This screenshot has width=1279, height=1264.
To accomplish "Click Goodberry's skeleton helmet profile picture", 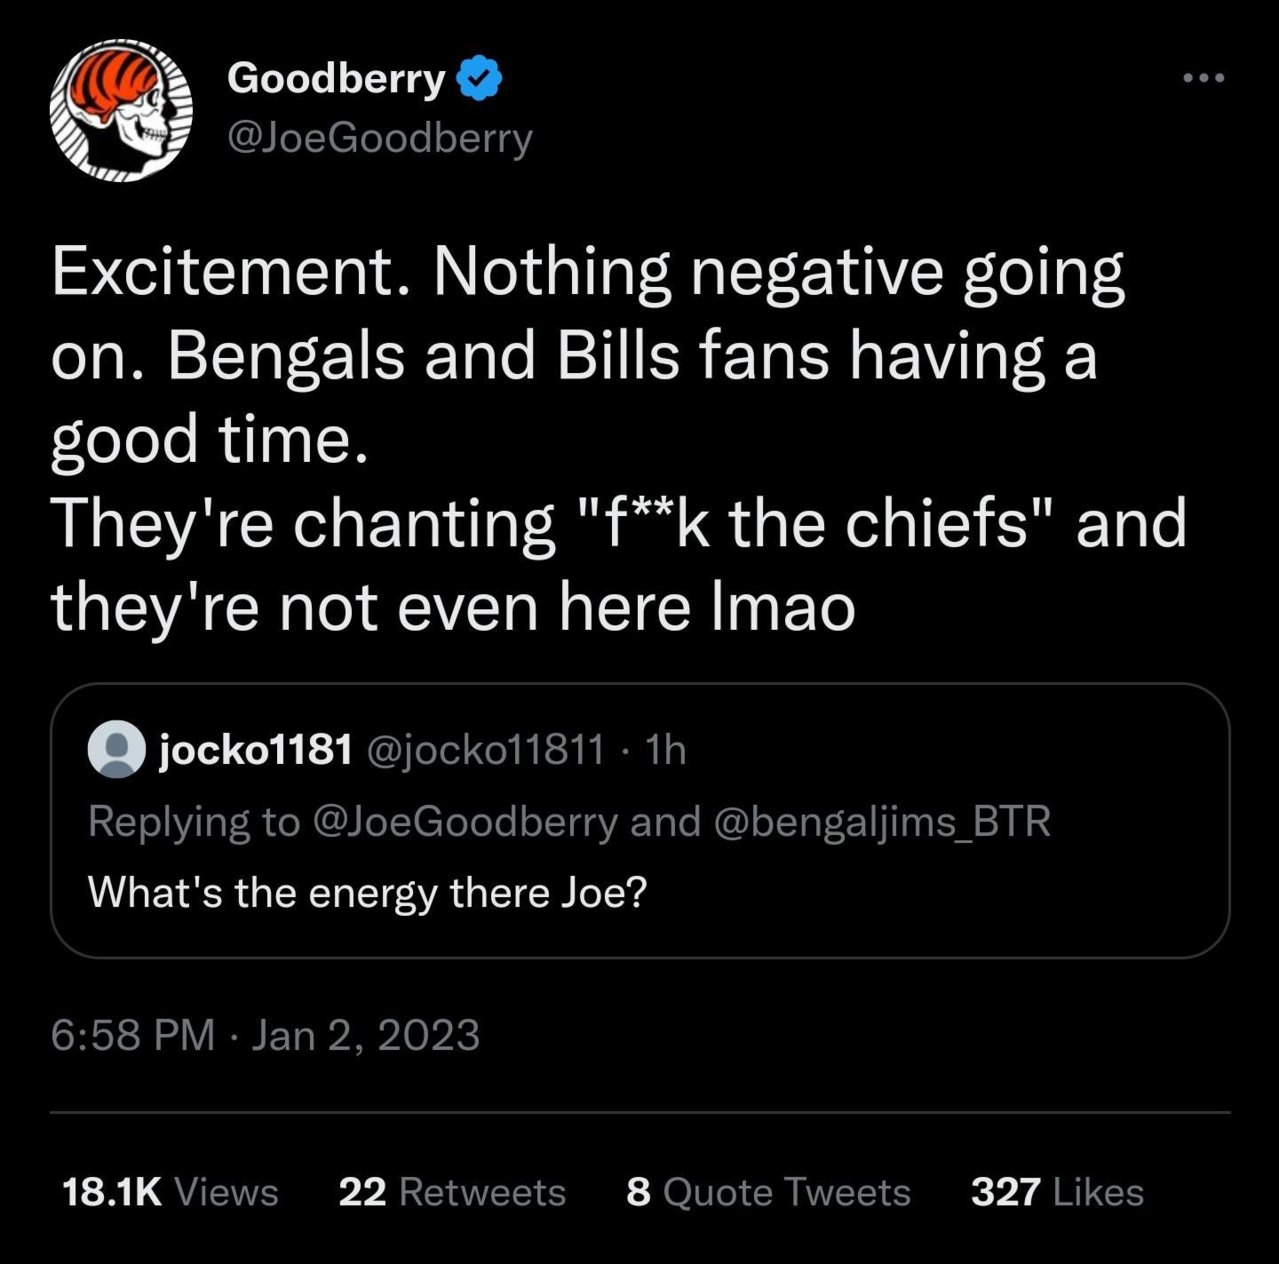I will pos(121,111).
